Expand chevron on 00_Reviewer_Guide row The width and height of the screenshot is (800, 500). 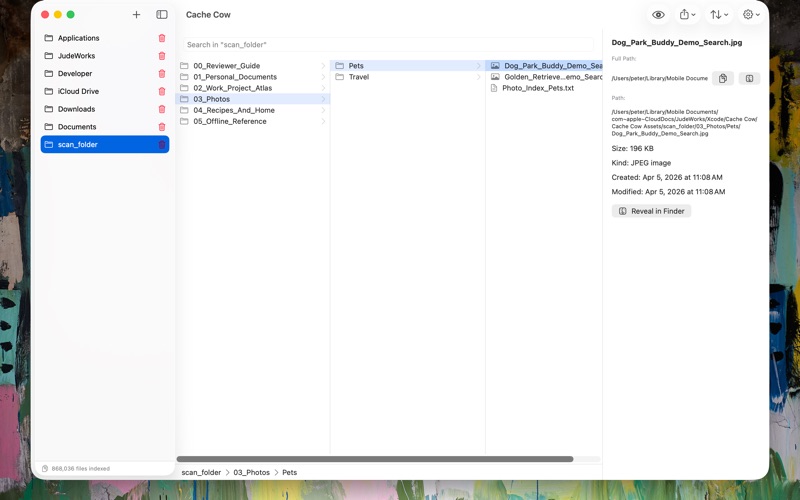pos(323,65)
